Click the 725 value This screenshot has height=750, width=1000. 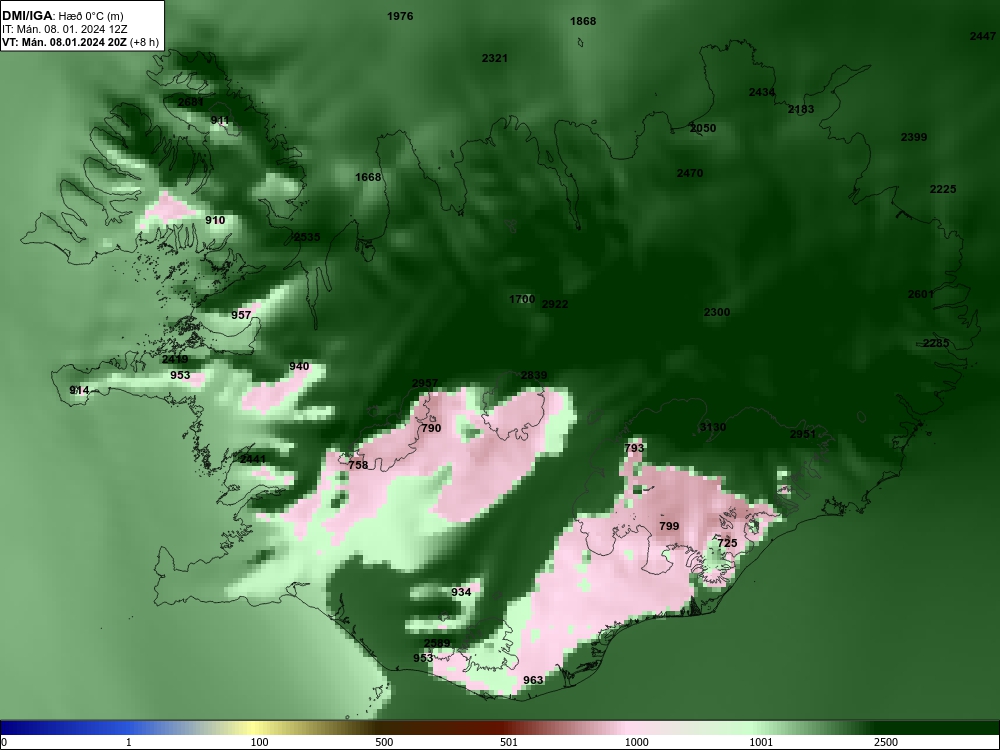pos(727,543)
